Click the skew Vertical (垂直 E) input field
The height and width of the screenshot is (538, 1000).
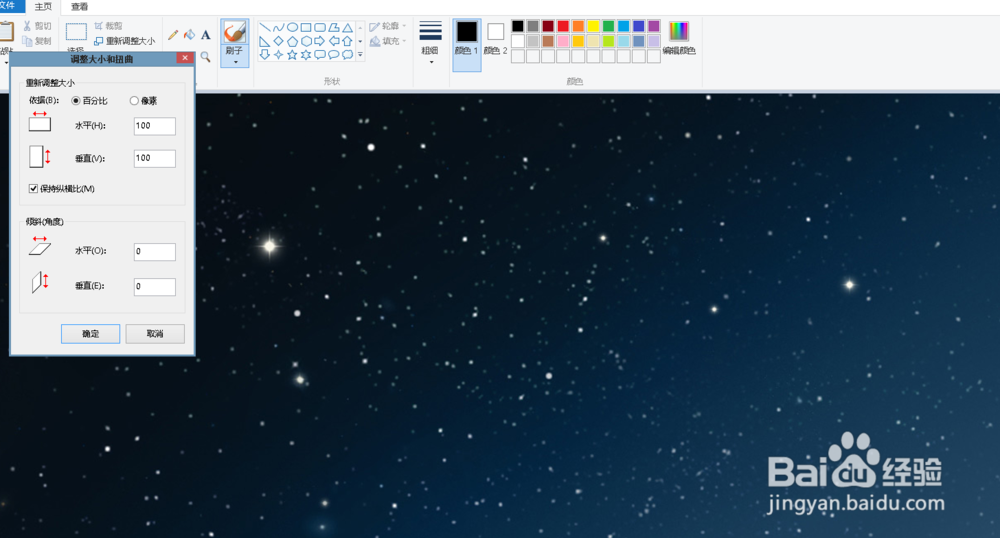click(154, 287)
